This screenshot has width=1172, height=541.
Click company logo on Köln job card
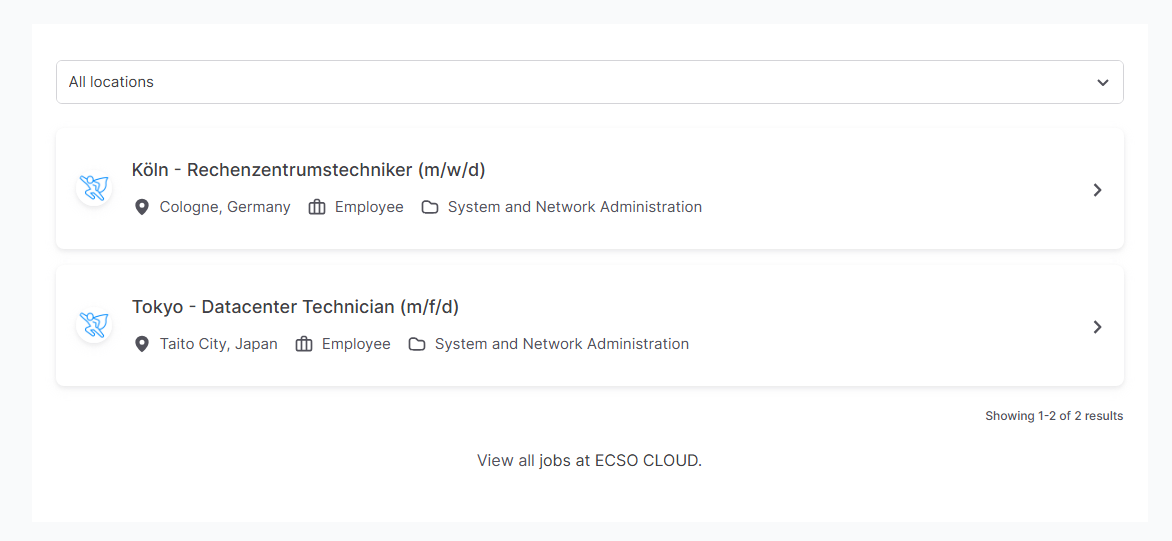click(94, 188)
